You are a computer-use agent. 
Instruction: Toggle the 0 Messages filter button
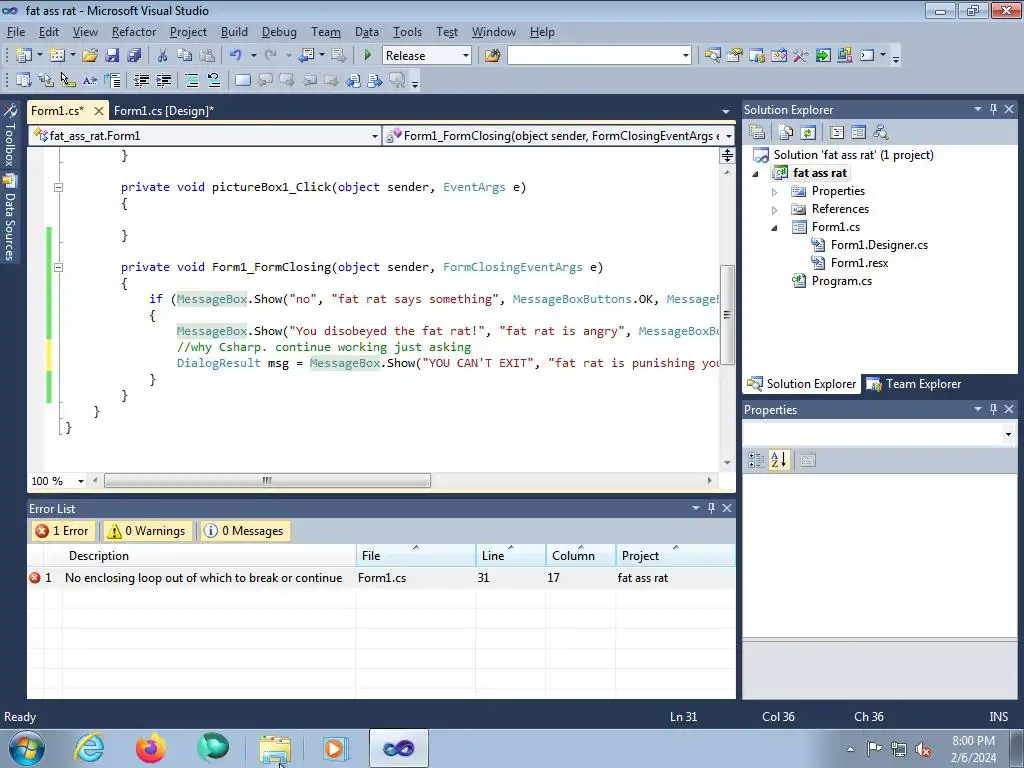coord(244,531)
